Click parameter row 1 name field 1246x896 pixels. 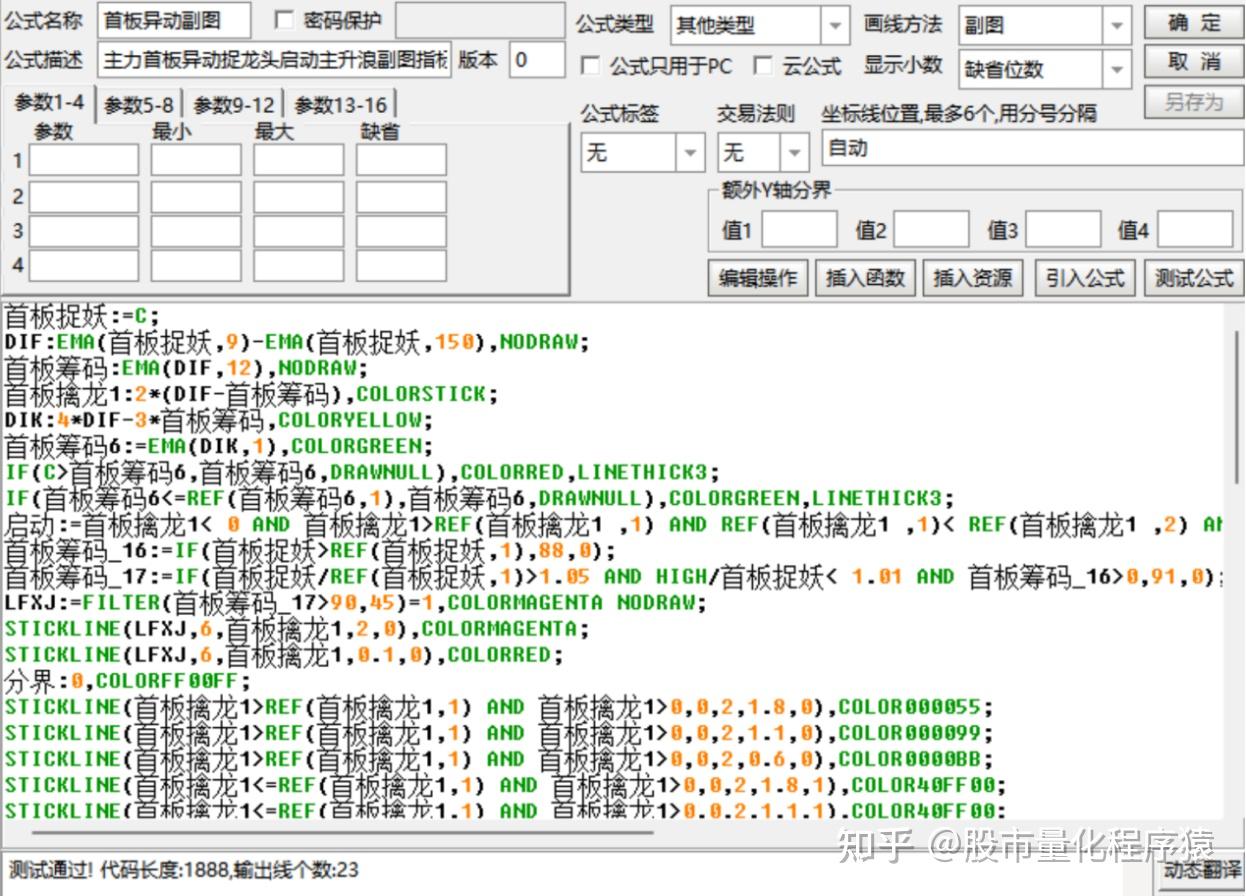tap(84, 160)
